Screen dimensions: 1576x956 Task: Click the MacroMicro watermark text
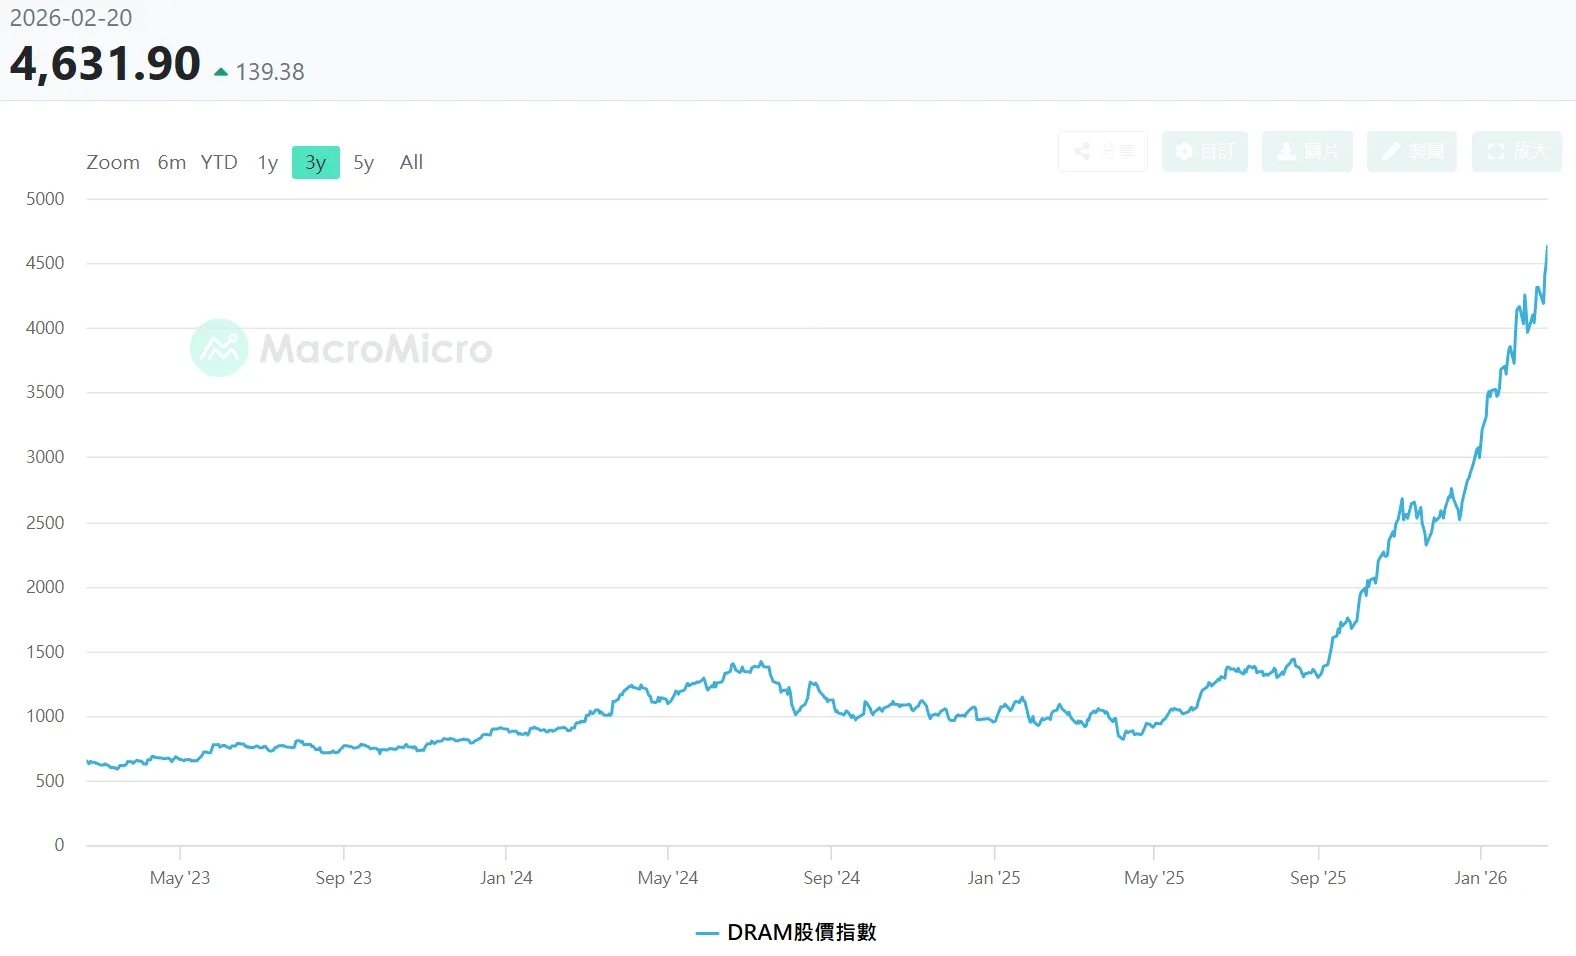(376, 349)
